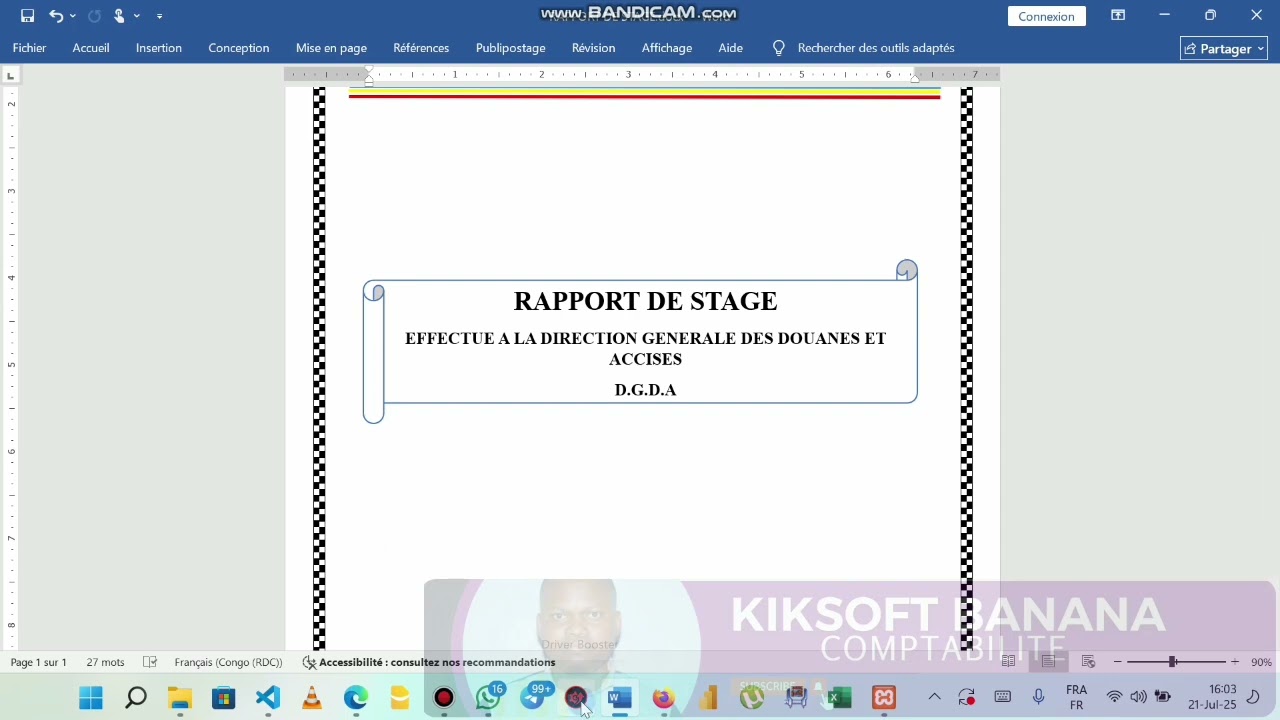
Task: Open the Références tab
Action: (x=421, y=48)
